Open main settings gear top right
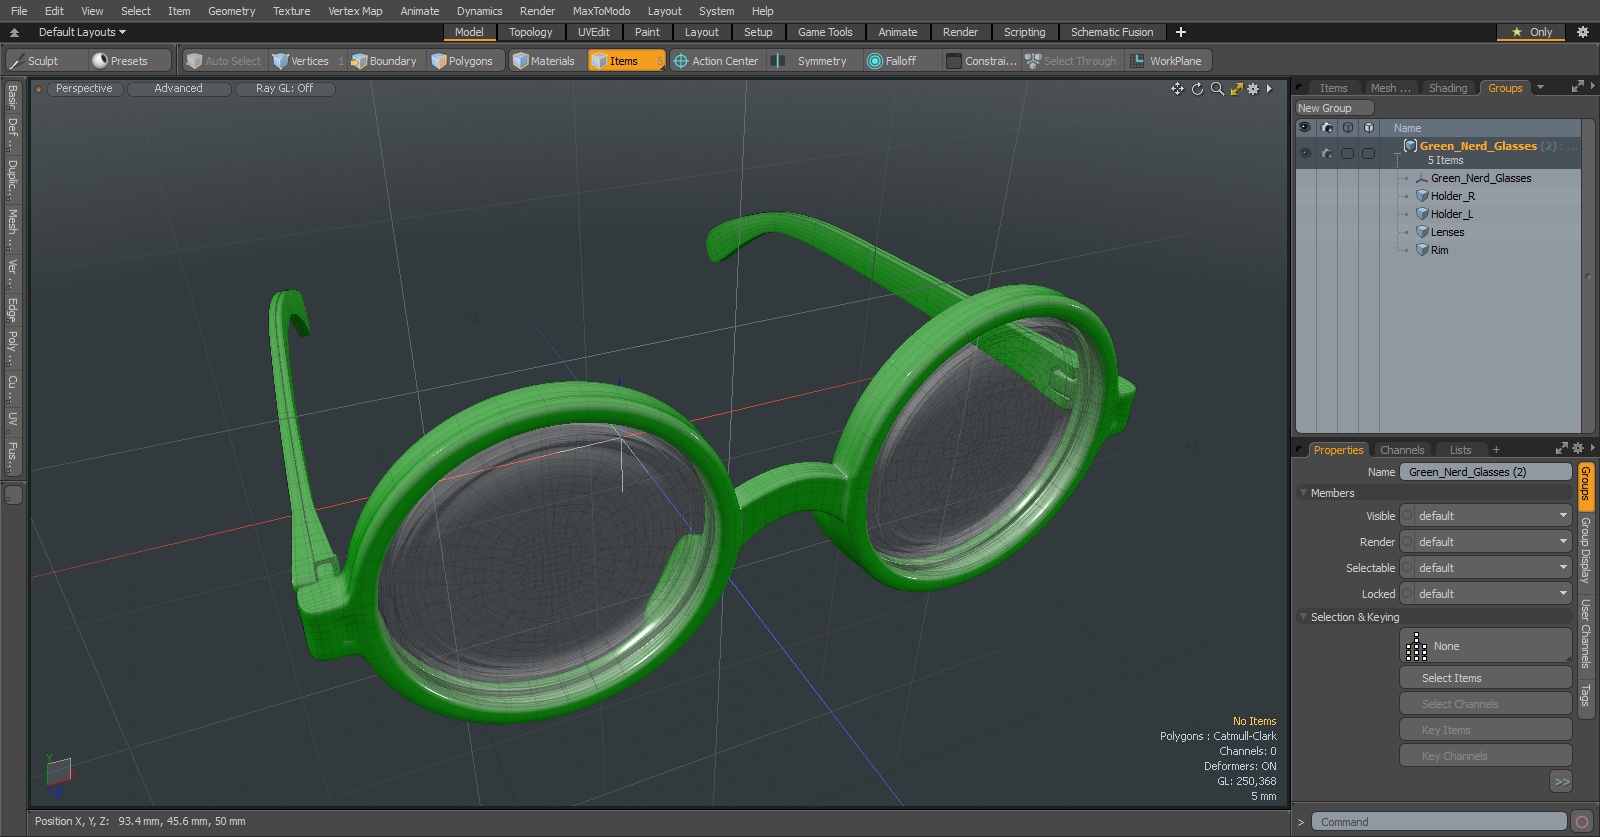This screenshot has height=837, width=1600. pyautogui.click(x=1582, y=32)
